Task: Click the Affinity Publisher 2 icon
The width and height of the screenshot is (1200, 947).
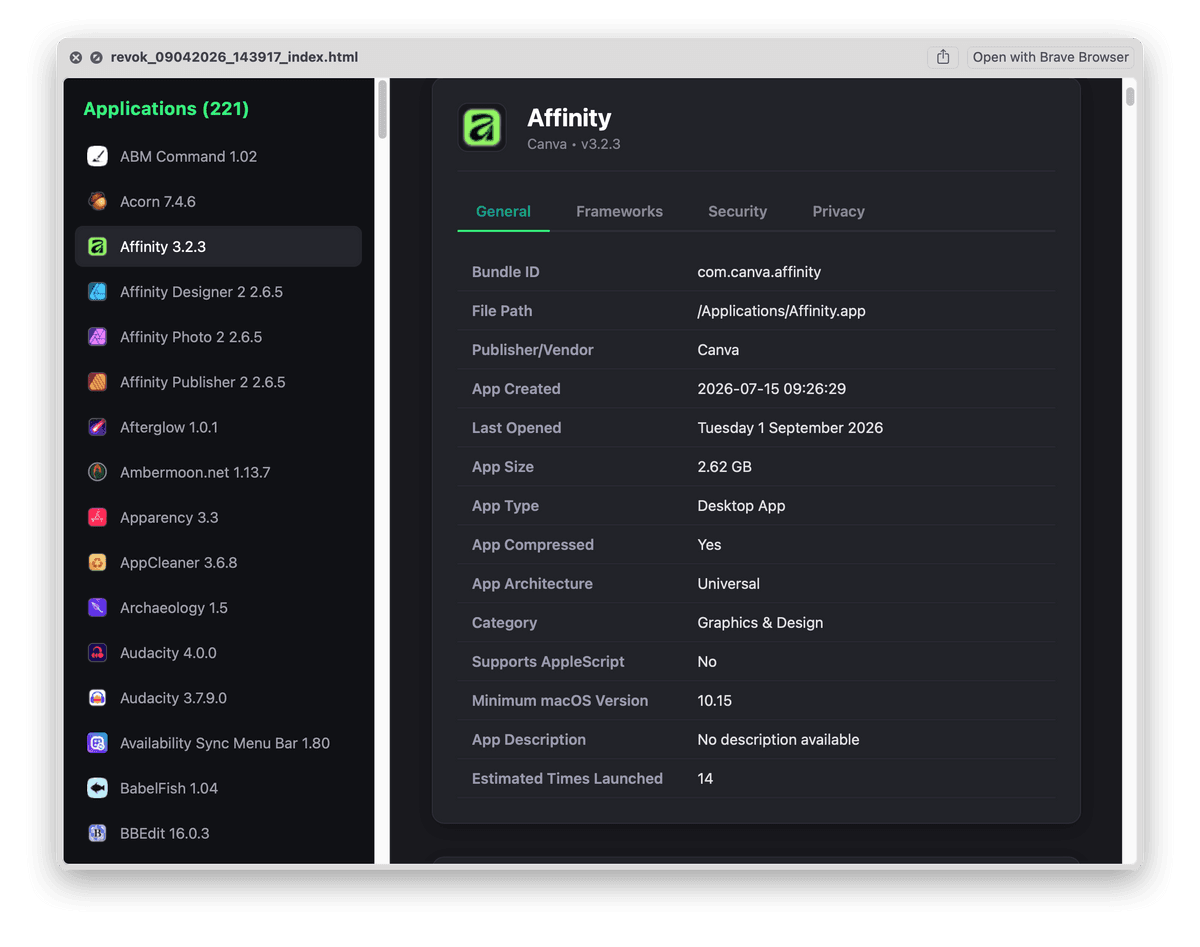Action: click(x=97, y=382)
